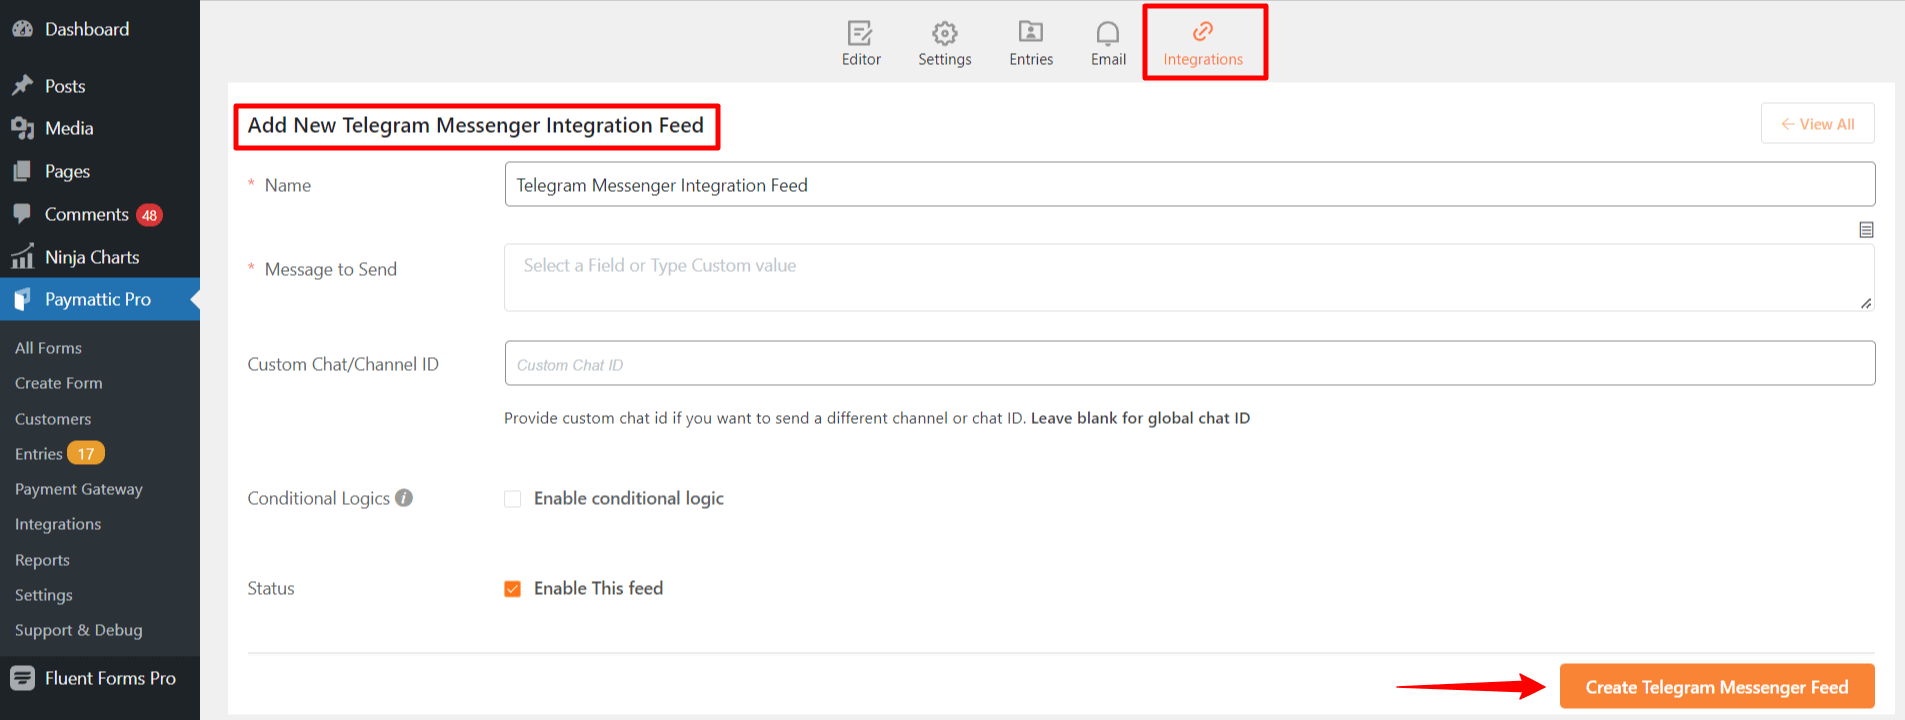This screenshot has height=720, width=1905.
Task: Click the Media library icon
Action: coord(22,128)
